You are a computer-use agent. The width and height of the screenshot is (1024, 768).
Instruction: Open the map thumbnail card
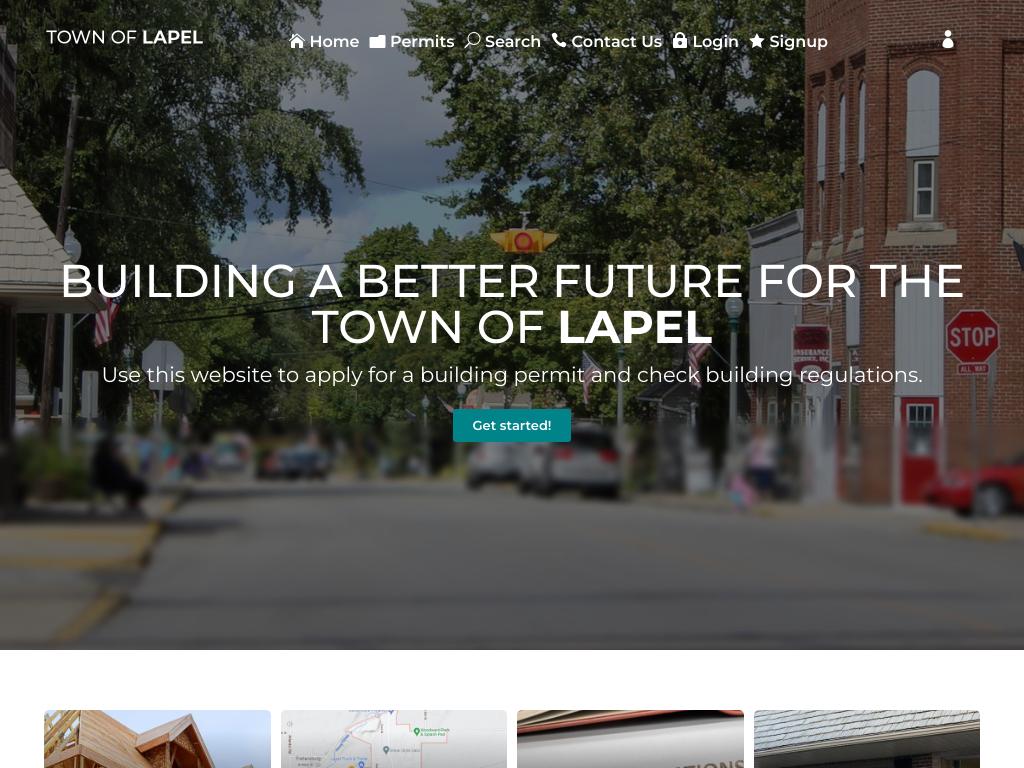click(394, 739)
